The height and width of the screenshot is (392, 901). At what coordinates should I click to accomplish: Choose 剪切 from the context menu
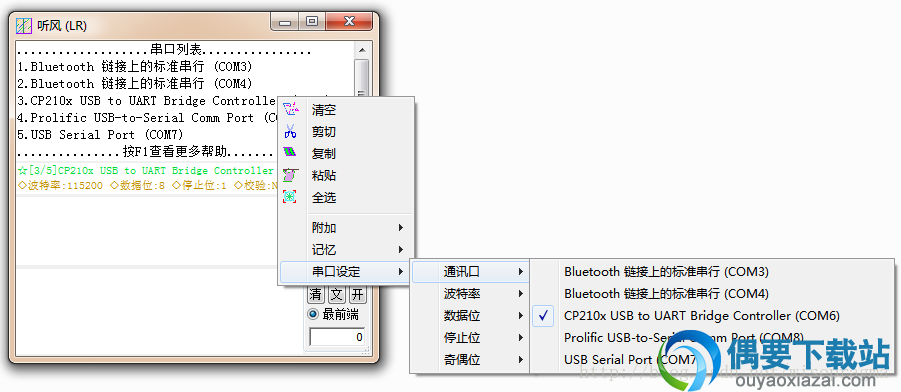[x=346, y=132]
